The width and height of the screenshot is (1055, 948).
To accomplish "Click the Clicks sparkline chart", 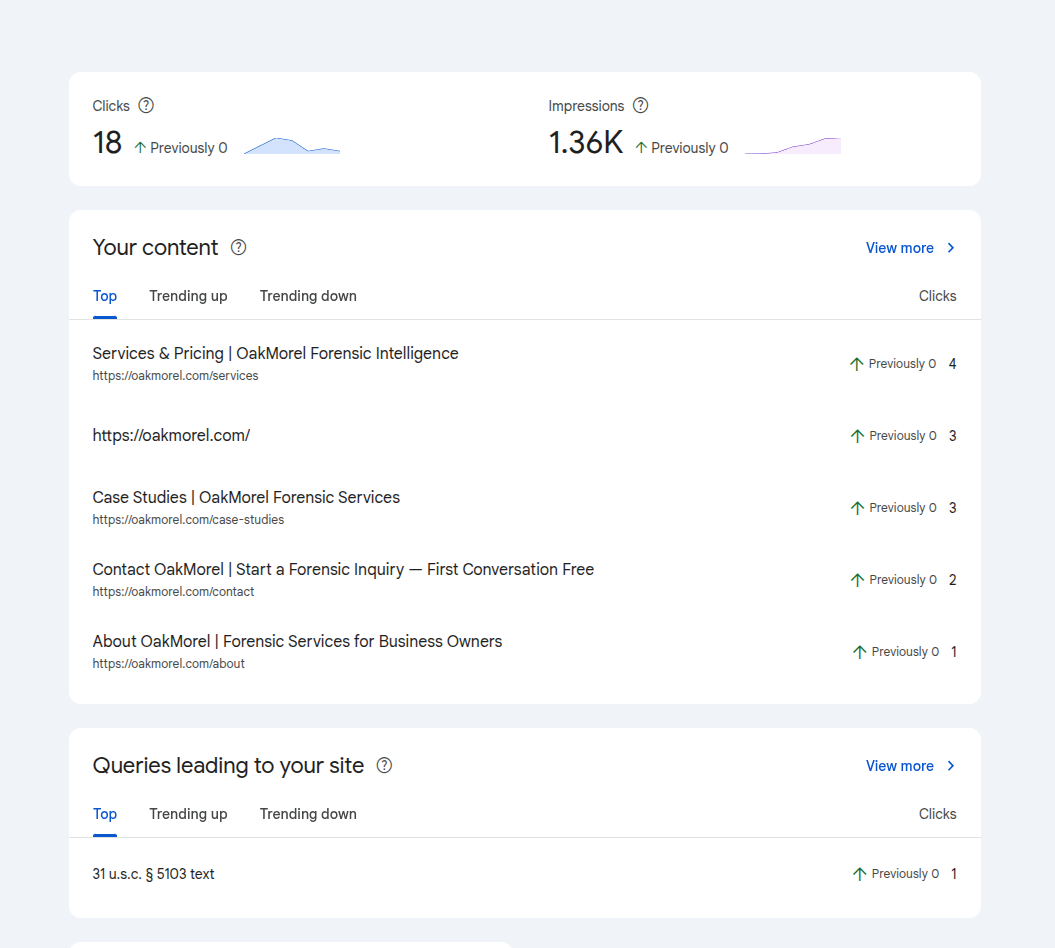I will tap(292, 146).
